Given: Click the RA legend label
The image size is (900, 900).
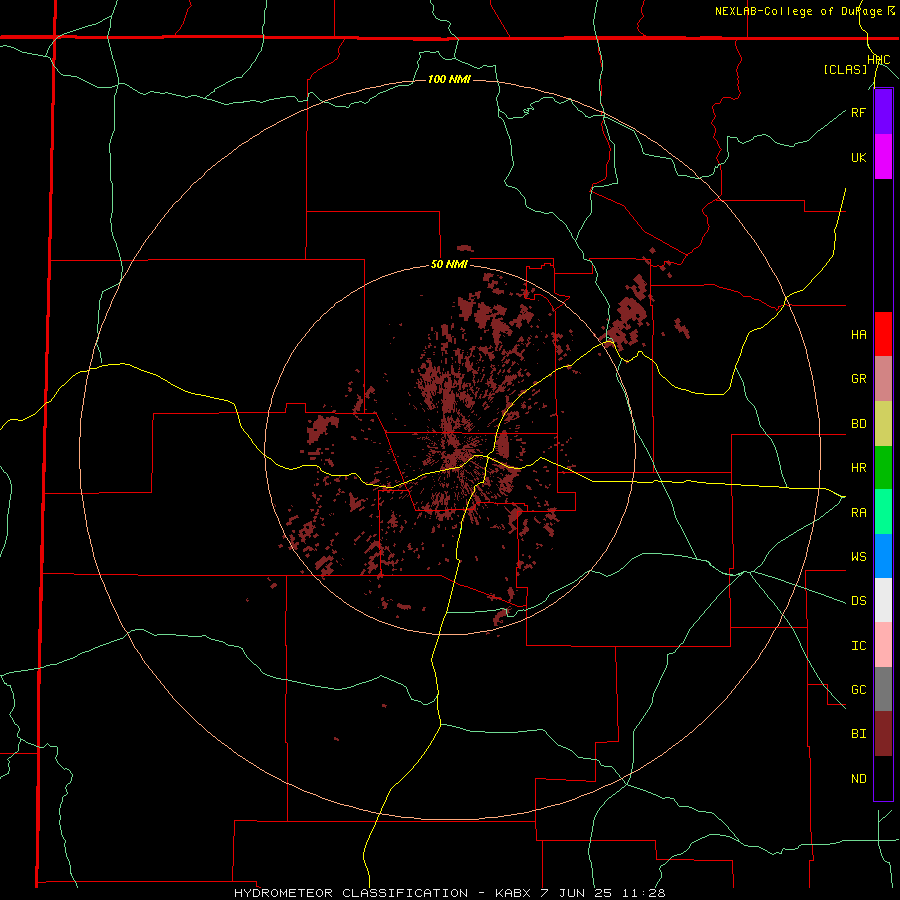Looking at the screenshot, I should (858, 512).
